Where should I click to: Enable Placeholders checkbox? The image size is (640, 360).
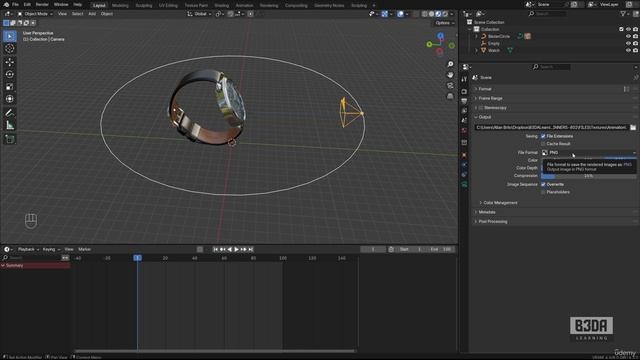pyautogui.click(x=543, y=192)
